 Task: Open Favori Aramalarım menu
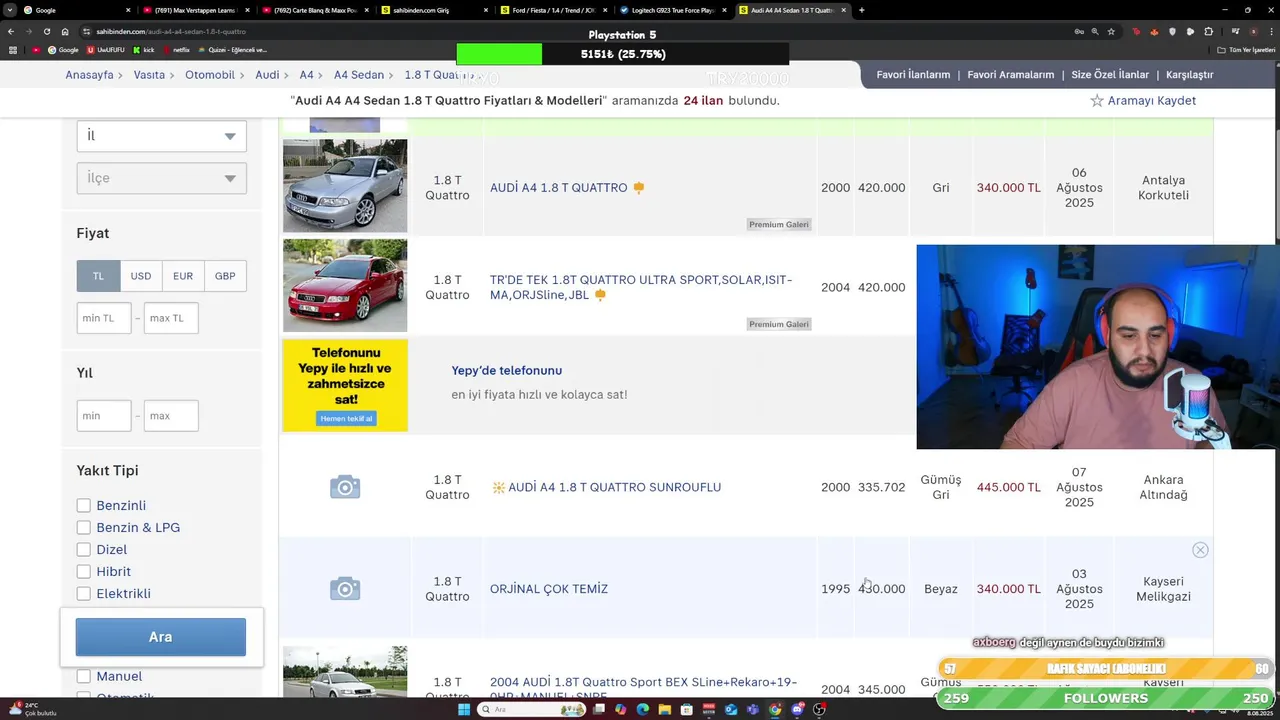click(1011, 75)
